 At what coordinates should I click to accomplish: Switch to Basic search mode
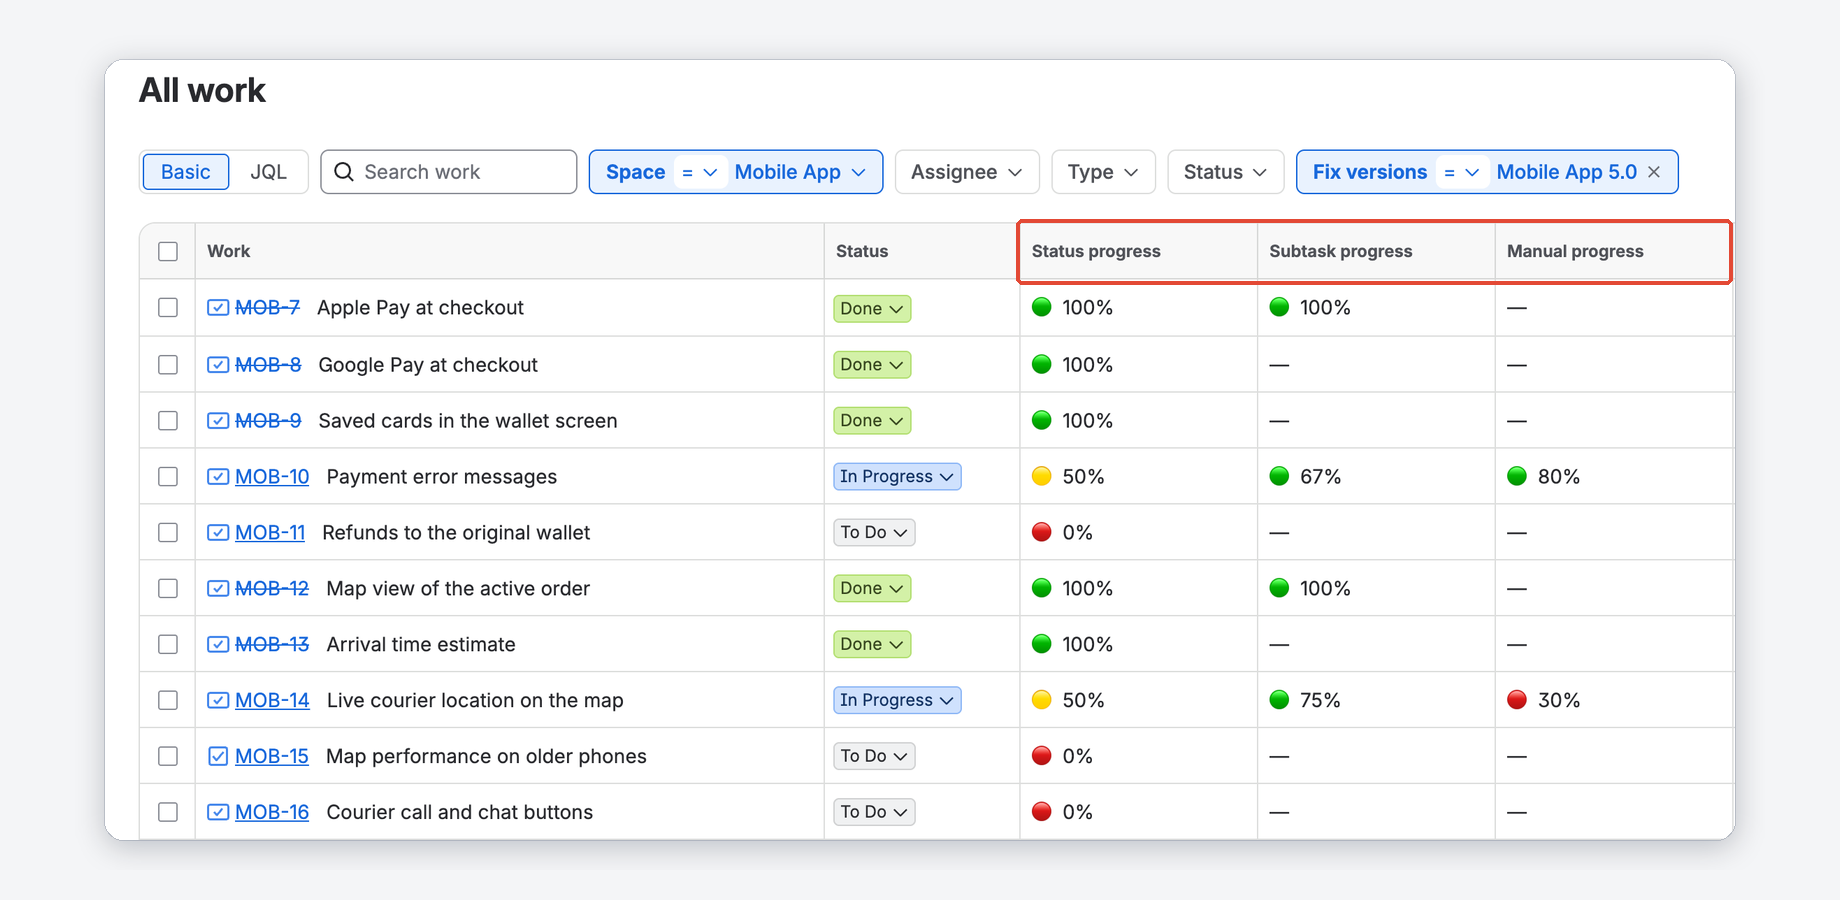[x=186, y=172]
